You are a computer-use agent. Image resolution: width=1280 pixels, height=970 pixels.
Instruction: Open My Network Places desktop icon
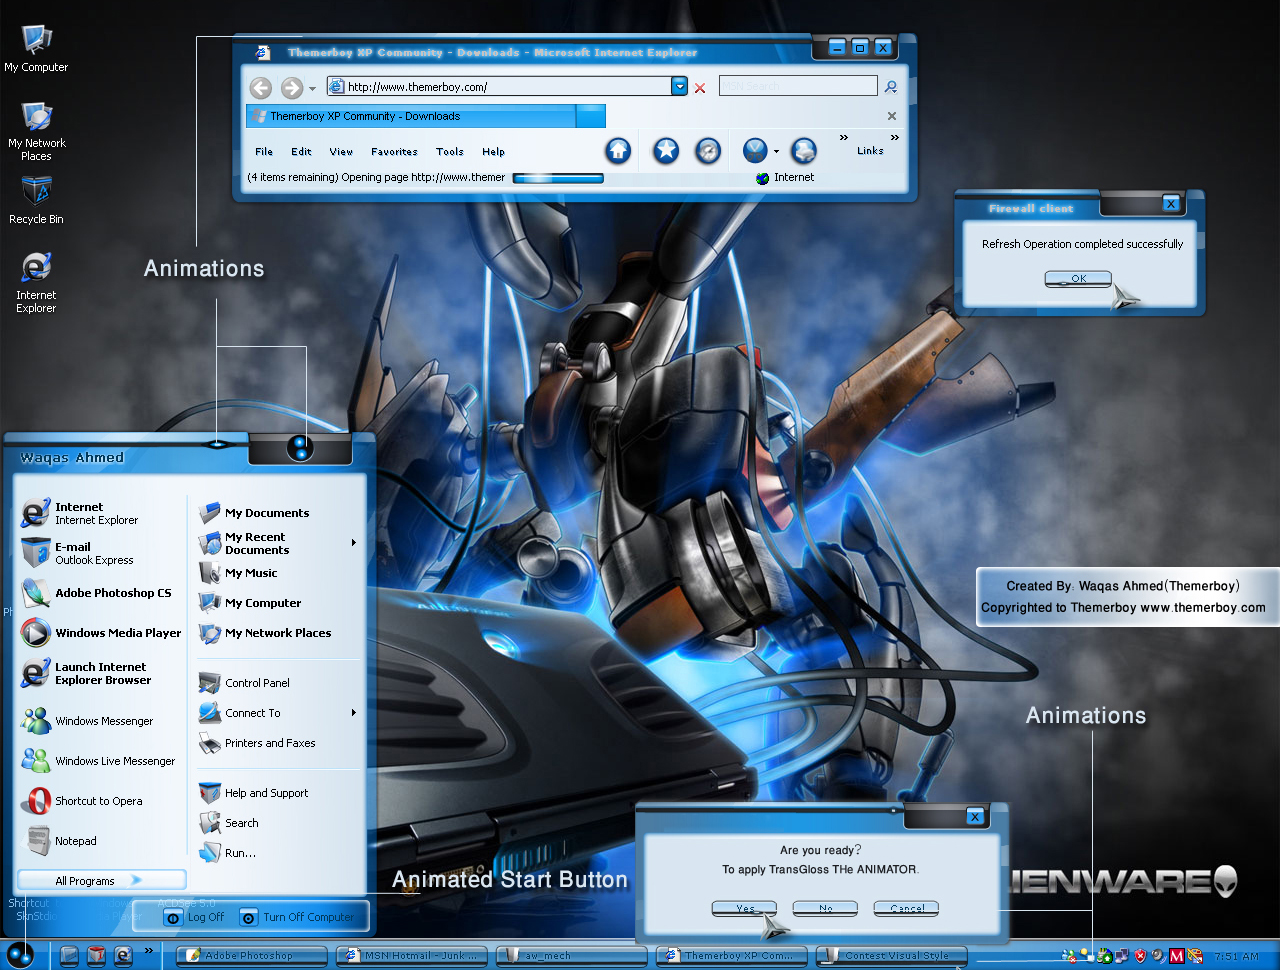pyautogui.click(x=36, y=130)
